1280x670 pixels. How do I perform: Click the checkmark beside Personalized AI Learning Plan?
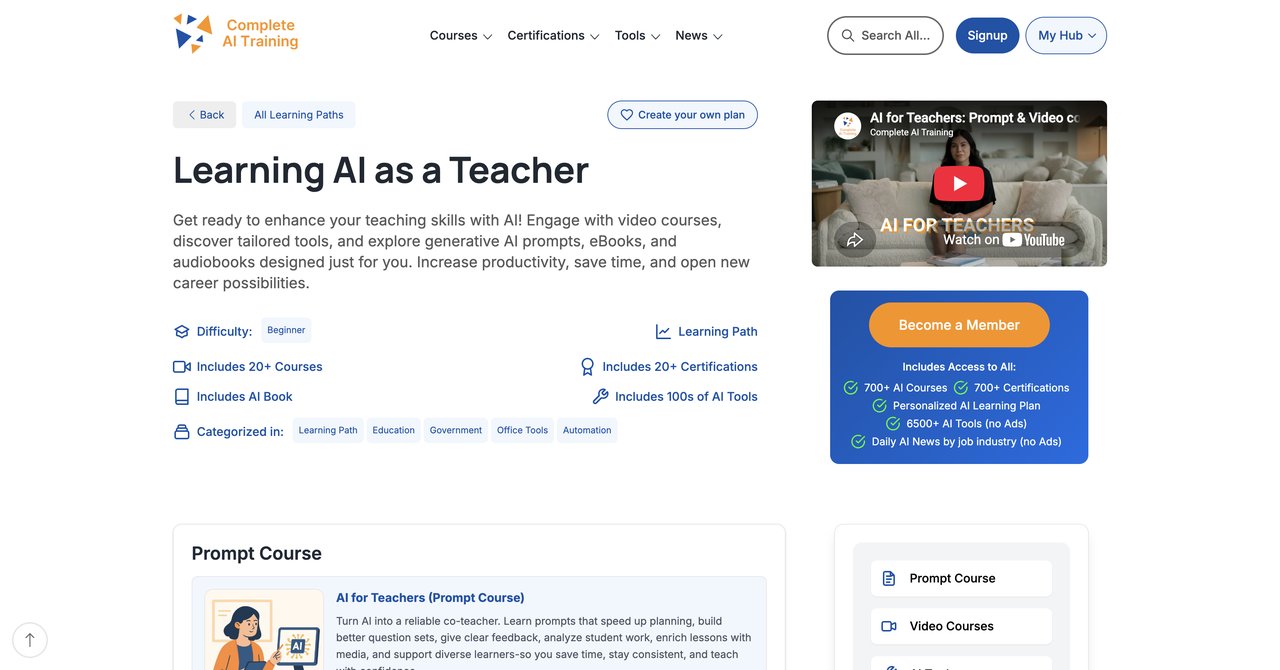[x=880, y=406]
